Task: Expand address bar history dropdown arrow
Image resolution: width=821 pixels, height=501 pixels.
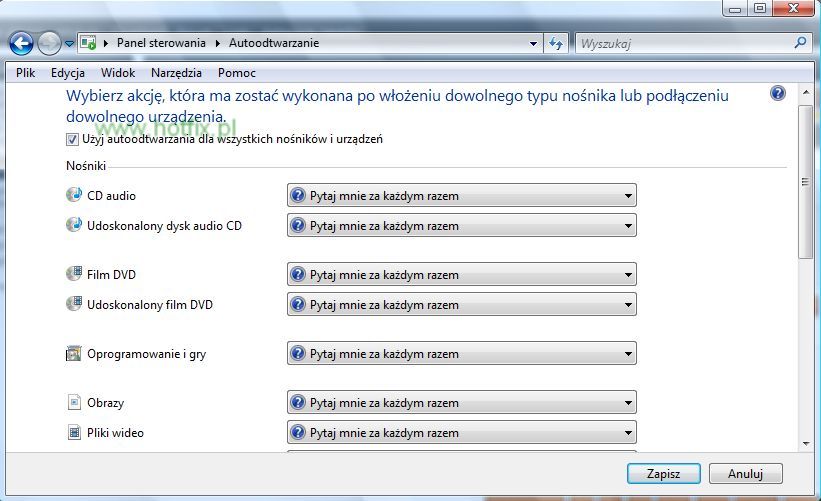Action: pyautogui.click(x=533, y=44)
